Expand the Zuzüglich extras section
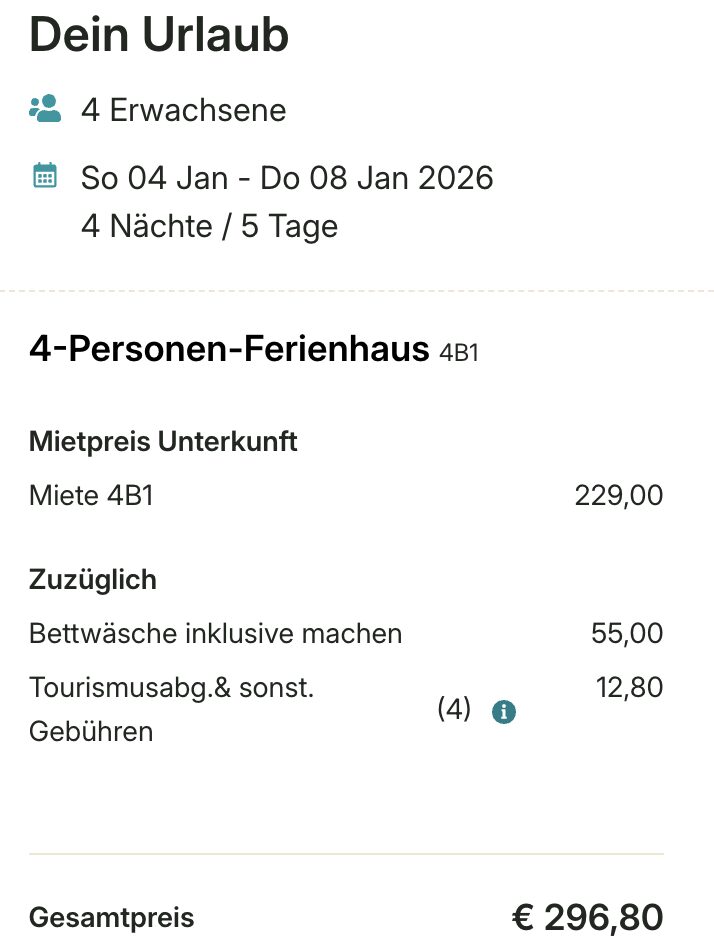Screen dimensions: 714x946 (92, 579)
